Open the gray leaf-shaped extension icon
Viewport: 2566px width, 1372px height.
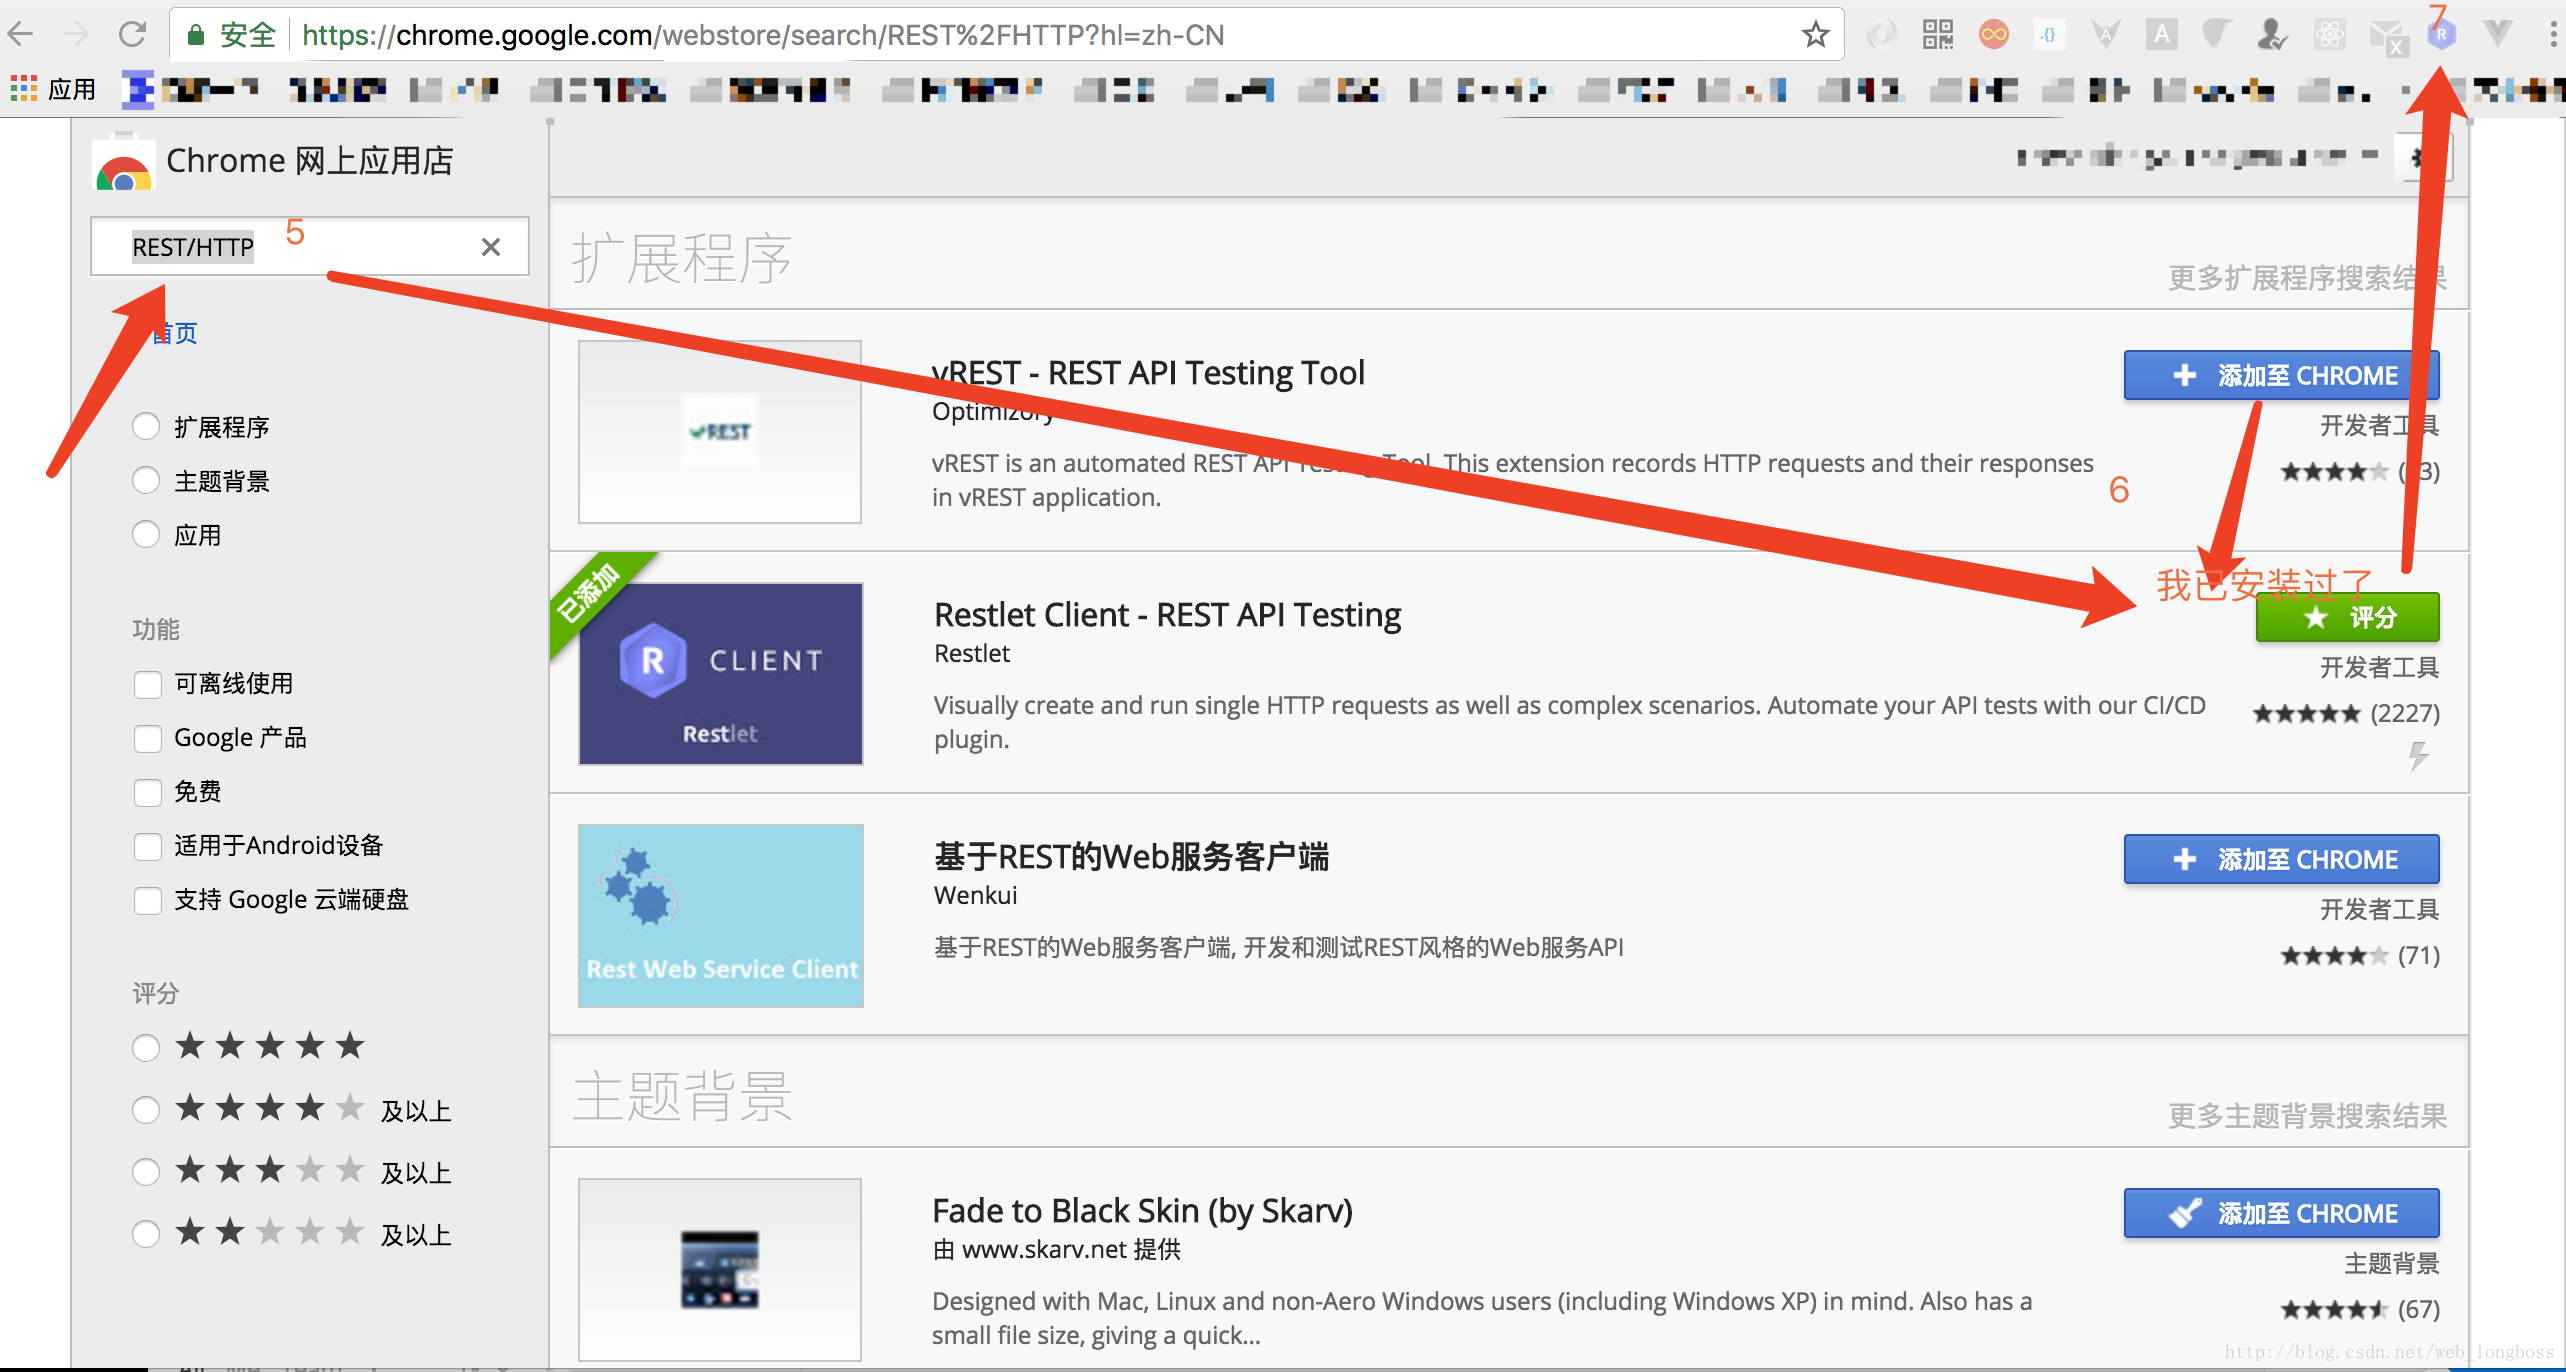pos(2217,35)
